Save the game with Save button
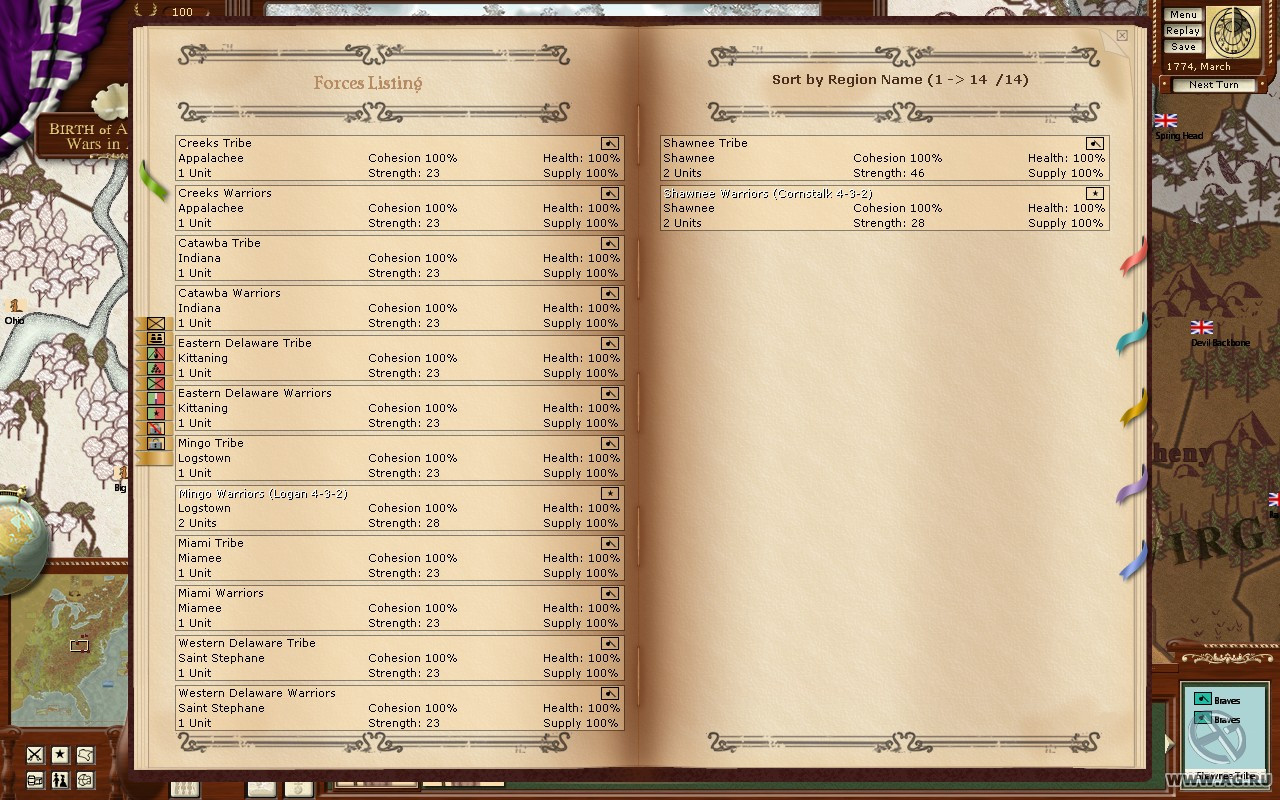Viewport: 1280px width, 800px height. 1182,47
